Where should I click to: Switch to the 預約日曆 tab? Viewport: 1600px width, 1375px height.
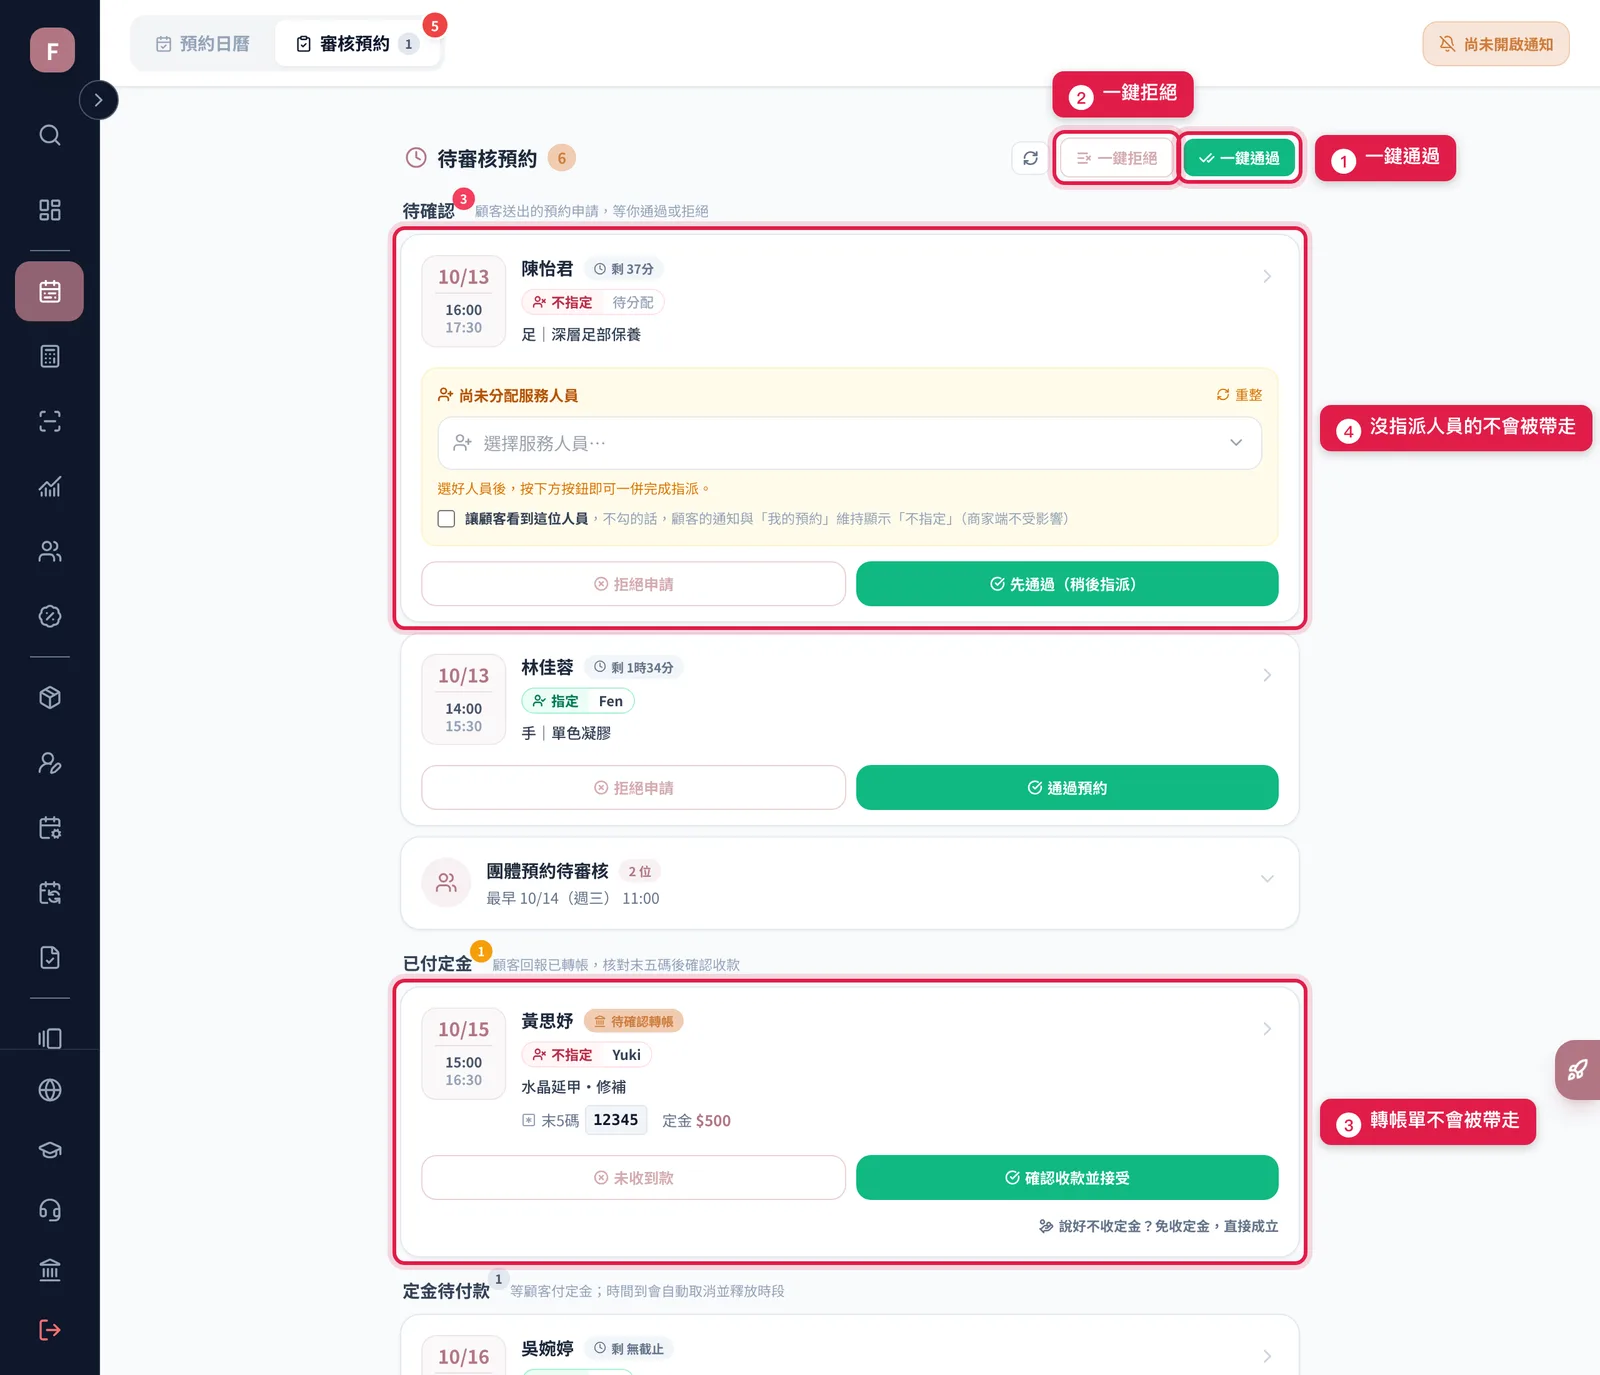coord(203,44)
